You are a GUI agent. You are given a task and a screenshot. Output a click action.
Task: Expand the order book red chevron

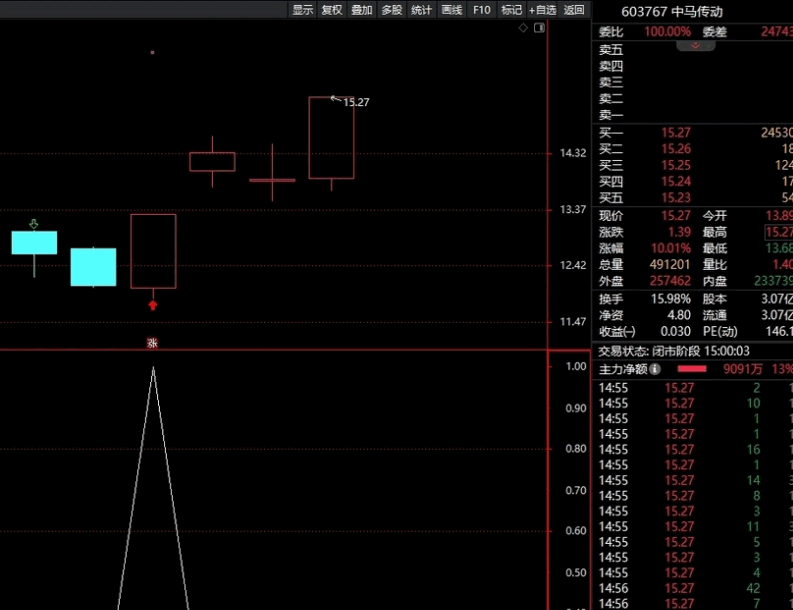point(695,46)
